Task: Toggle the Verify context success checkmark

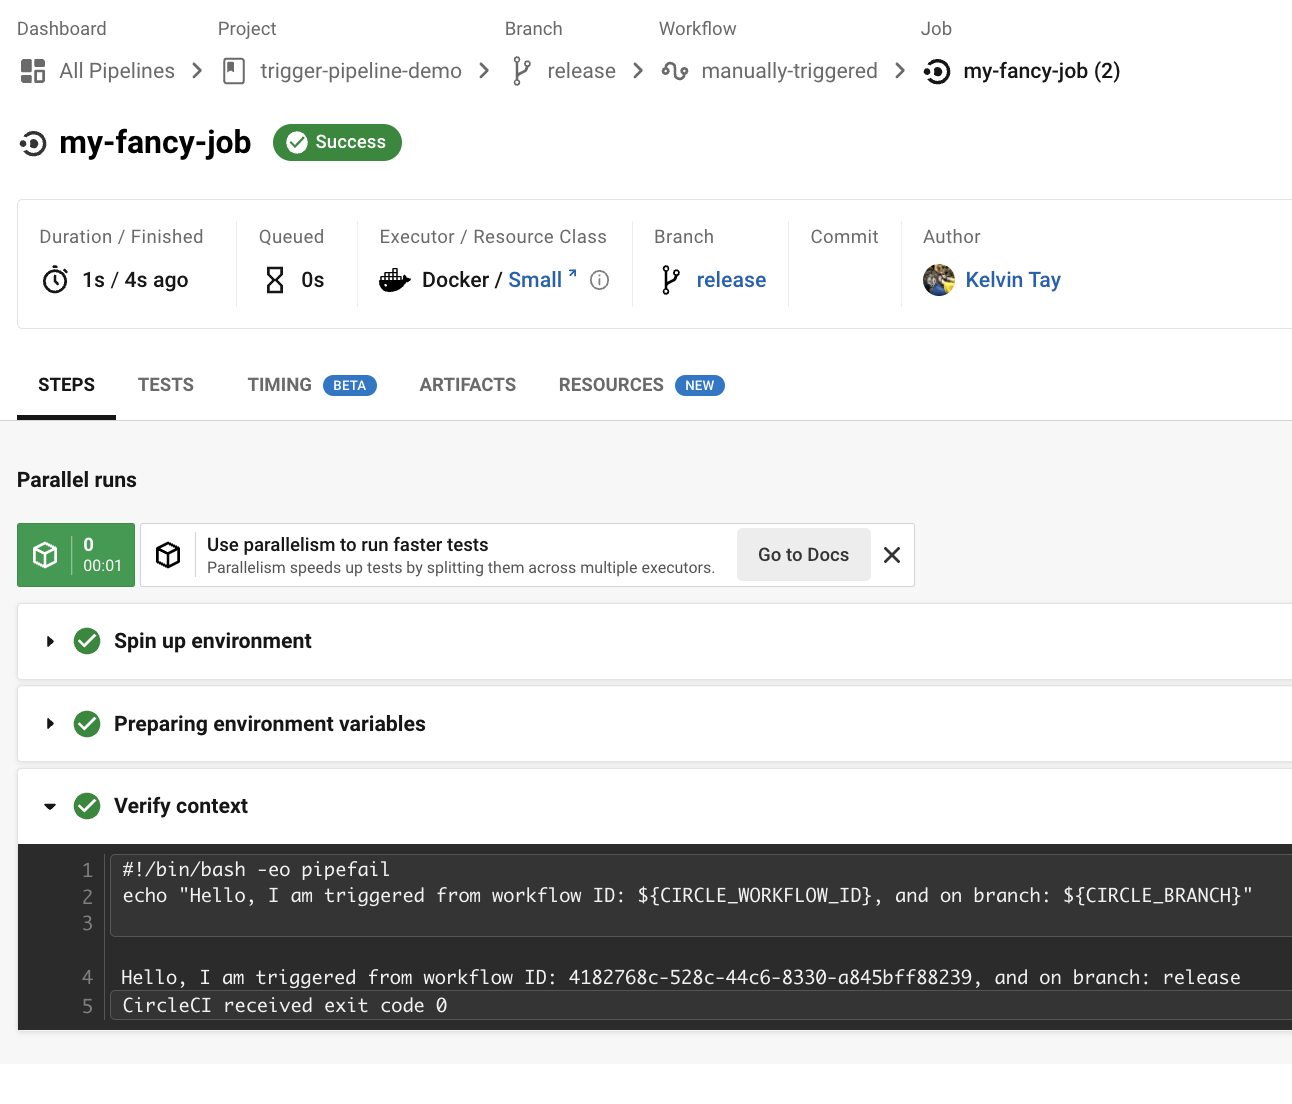Action: click(87, 805)
